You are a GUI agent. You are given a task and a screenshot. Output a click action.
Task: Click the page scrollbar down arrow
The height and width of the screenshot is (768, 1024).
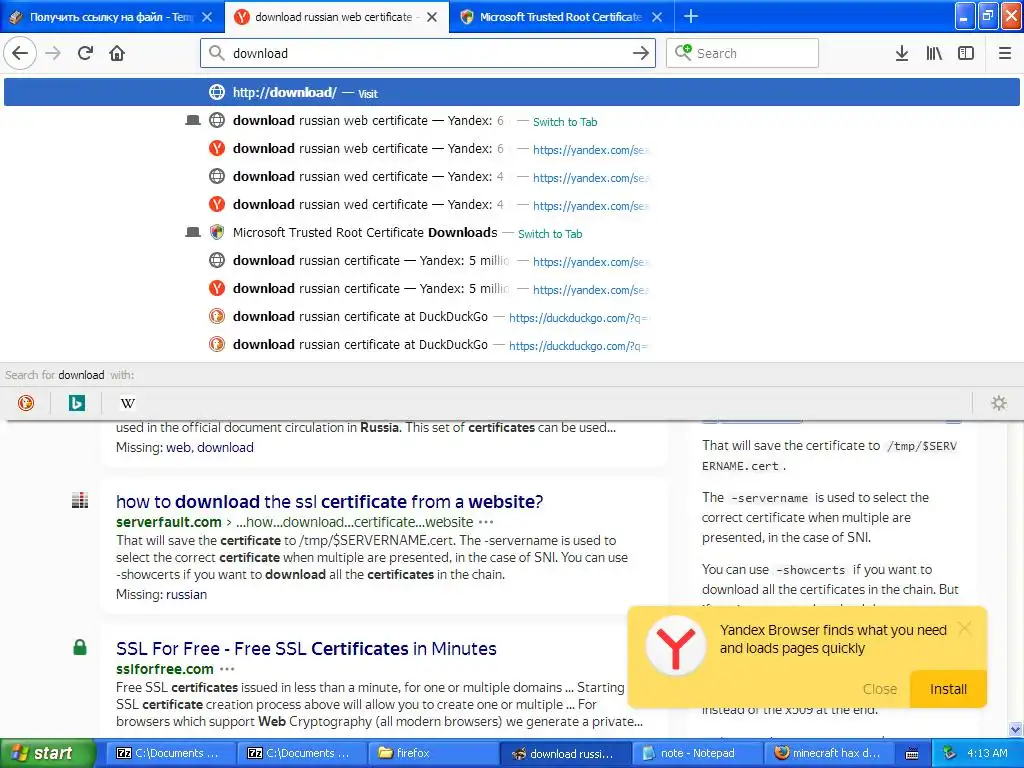1015,729
